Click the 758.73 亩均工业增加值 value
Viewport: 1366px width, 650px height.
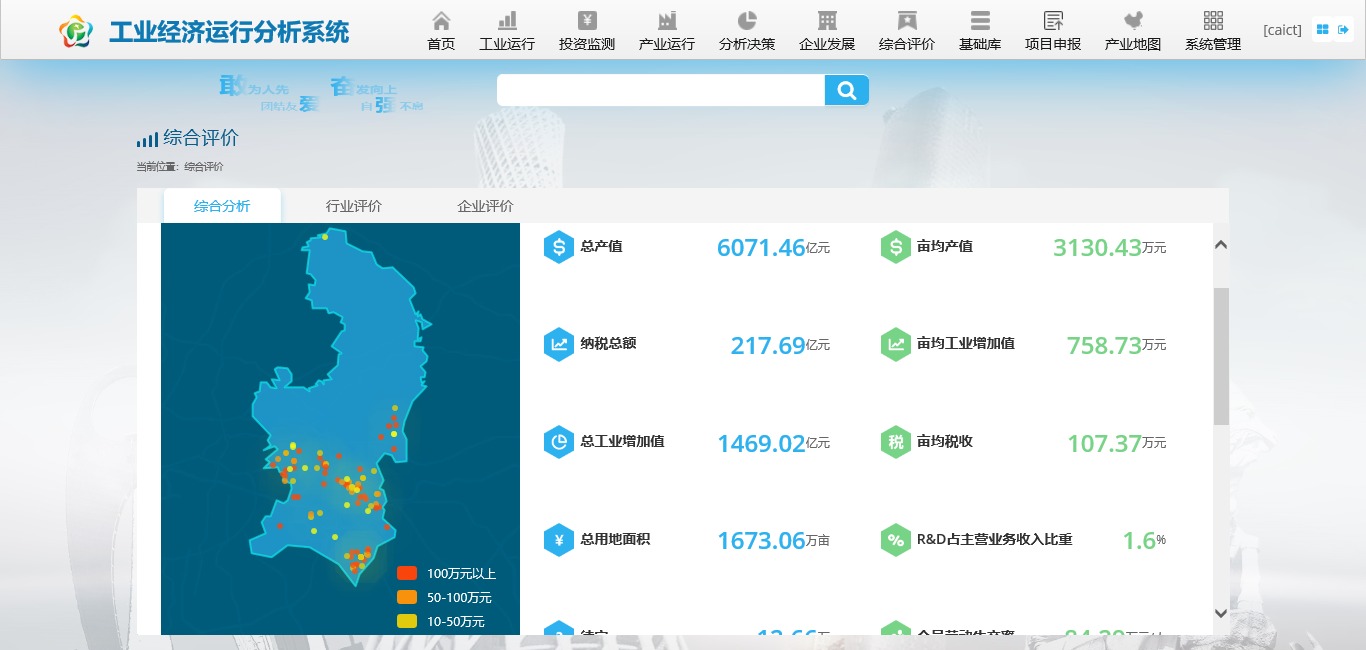point(1104,346)
